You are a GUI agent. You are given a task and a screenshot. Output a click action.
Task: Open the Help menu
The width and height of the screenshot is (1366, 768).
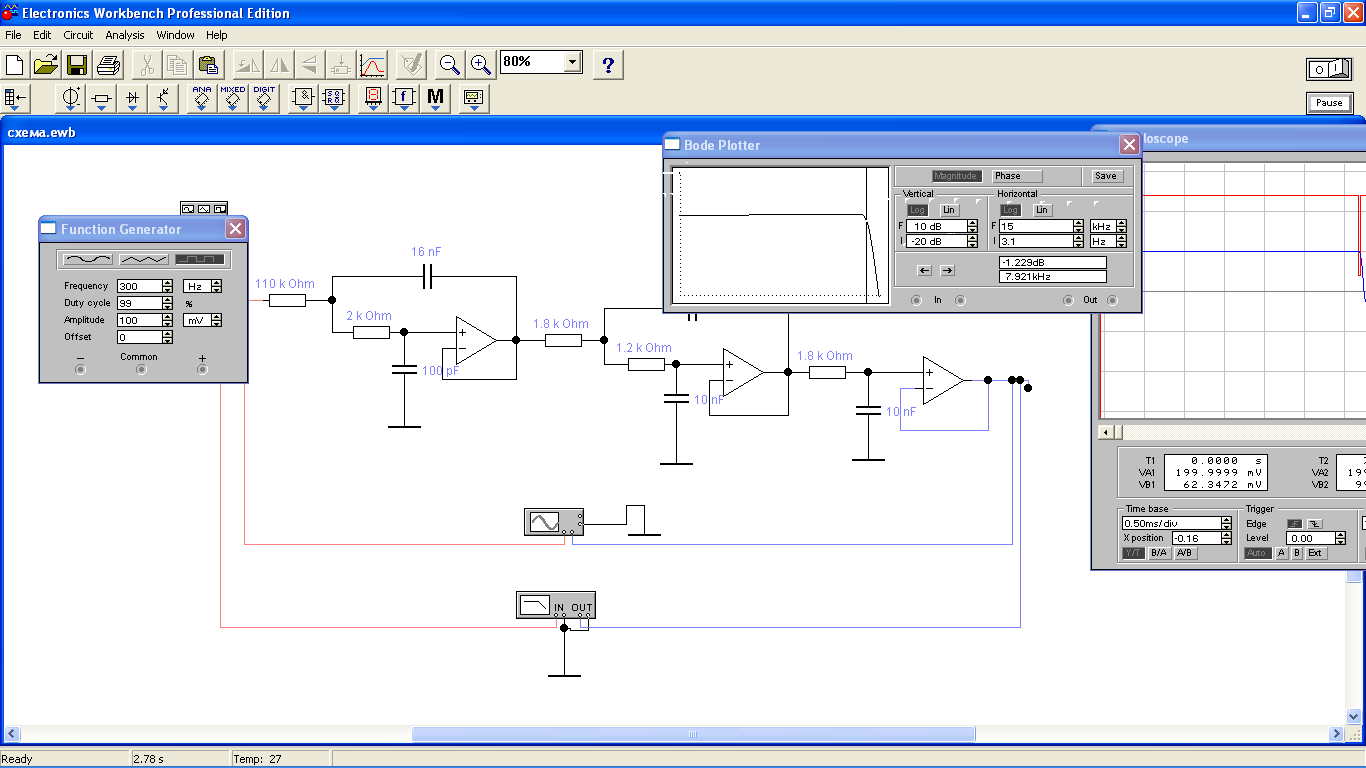[x=217, y=35]
